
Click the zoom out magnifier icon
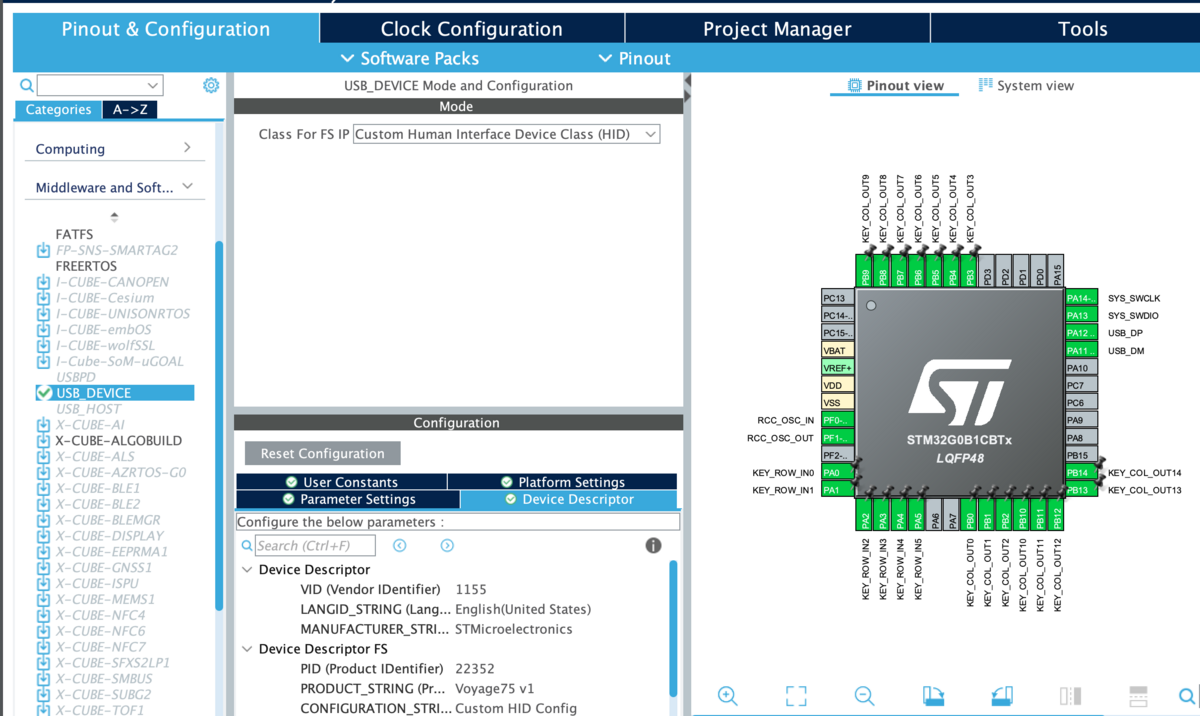(865, 696)
